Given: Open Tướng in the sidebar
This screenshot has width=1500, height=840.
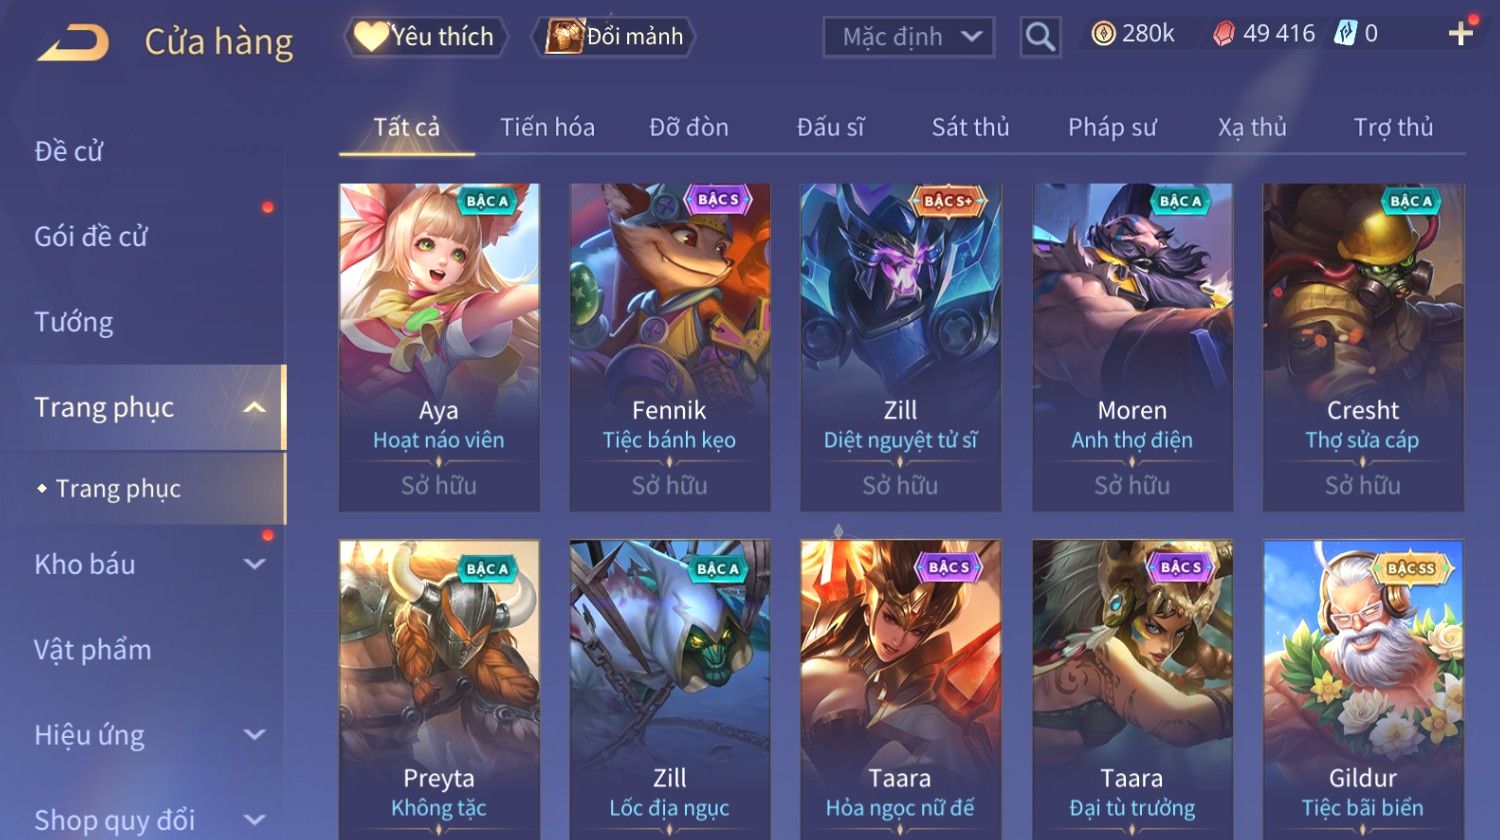Looking at the screenshot, I should pyautogui.click(x=74, y=322).
